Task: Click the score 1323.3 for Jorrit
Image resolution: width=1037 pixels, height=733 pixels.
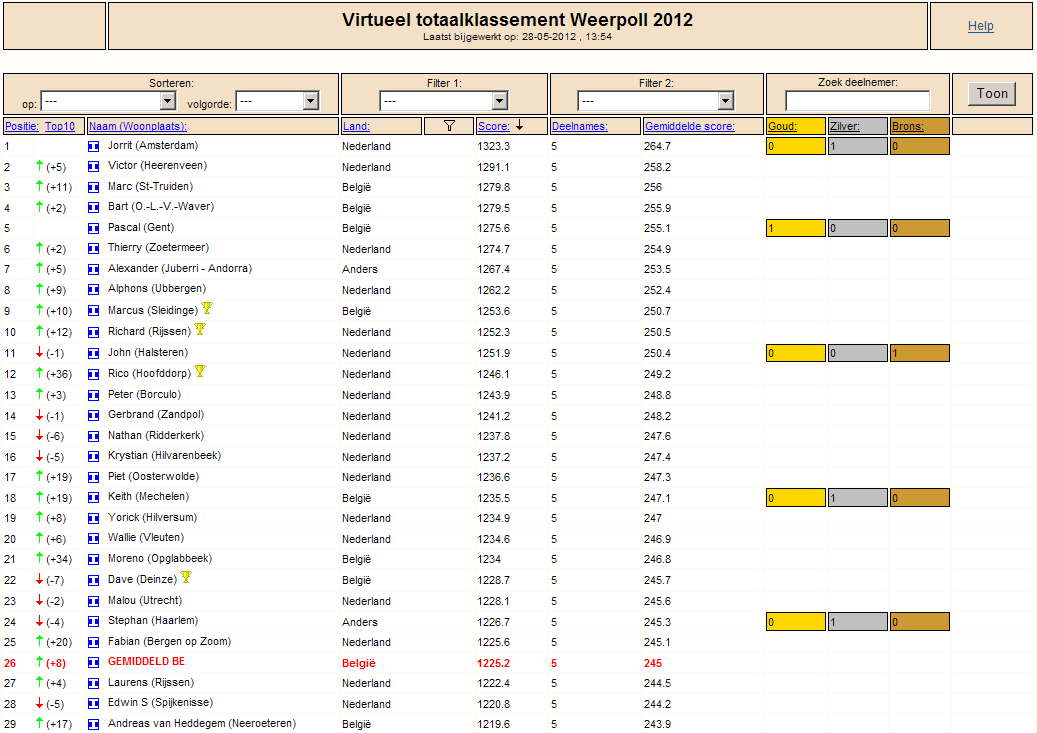Action: (x=493, y=146)
